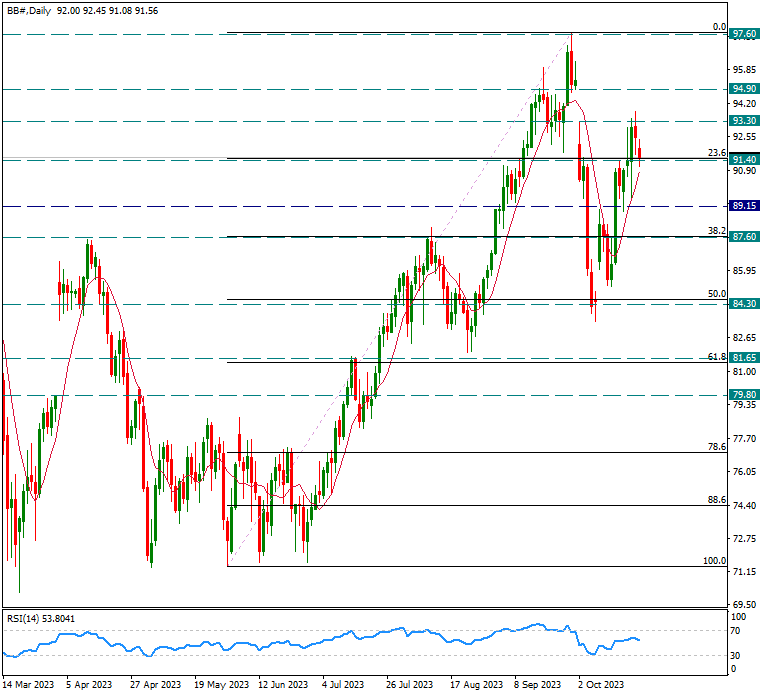Click the 78.6 Fibonacci level label

click(717, 447)
